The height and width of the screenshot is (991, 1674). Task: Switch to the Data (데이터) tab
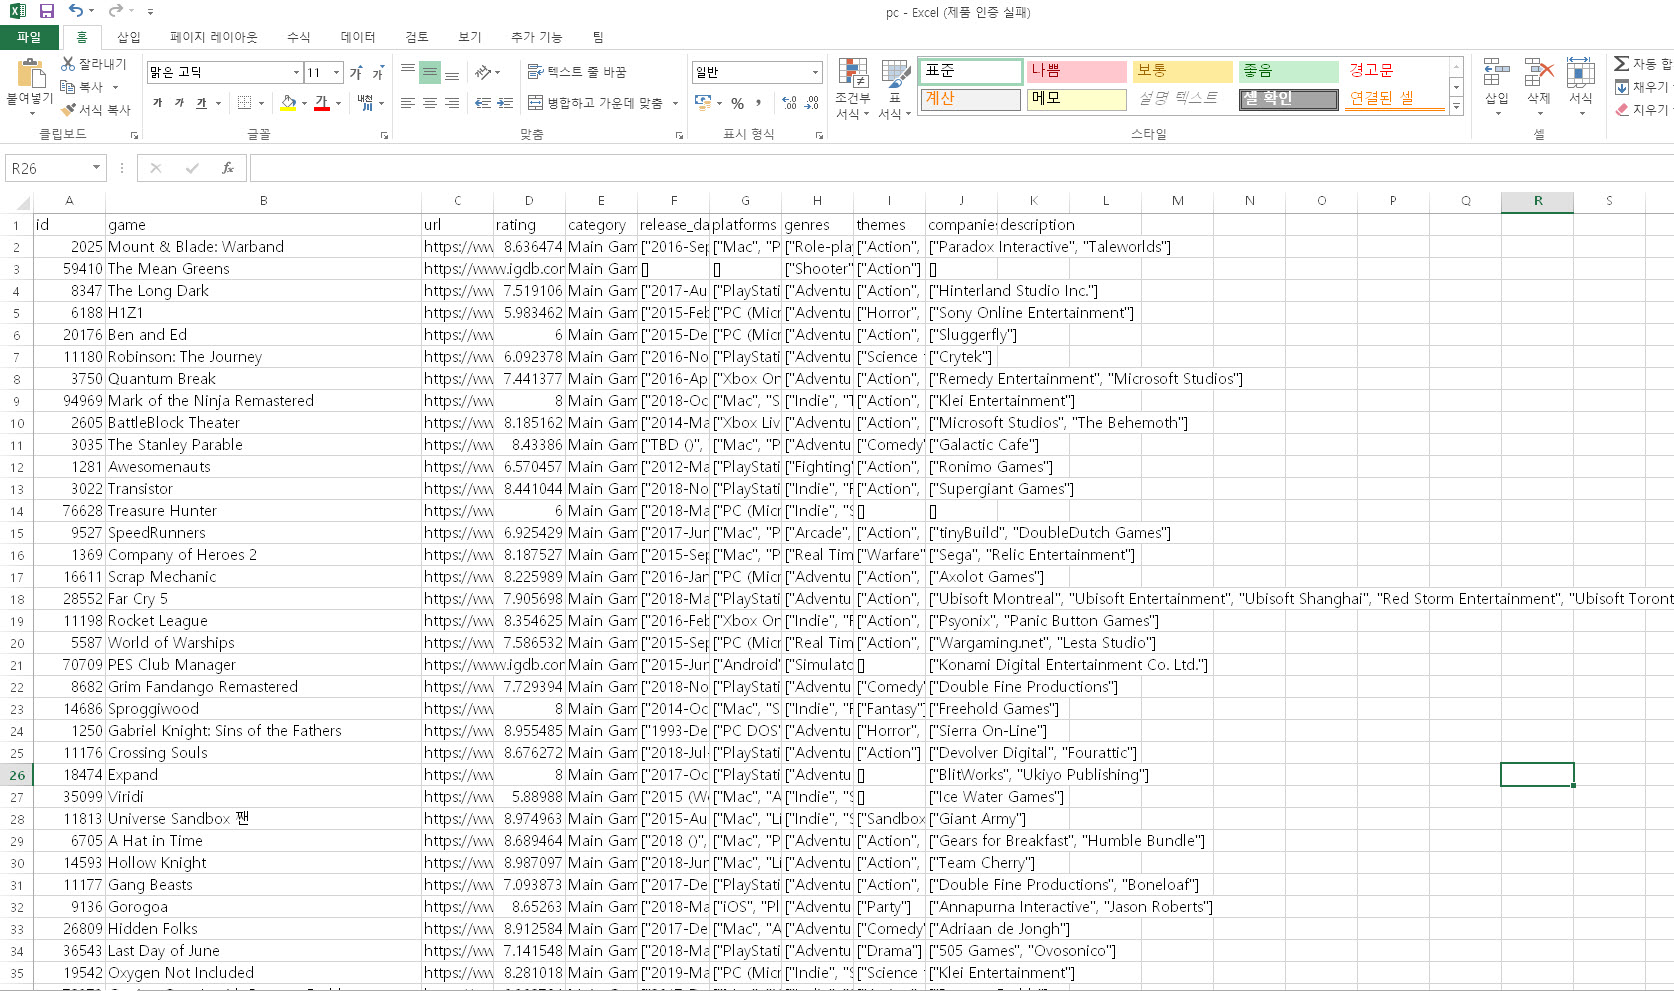(x=357, y=37)
